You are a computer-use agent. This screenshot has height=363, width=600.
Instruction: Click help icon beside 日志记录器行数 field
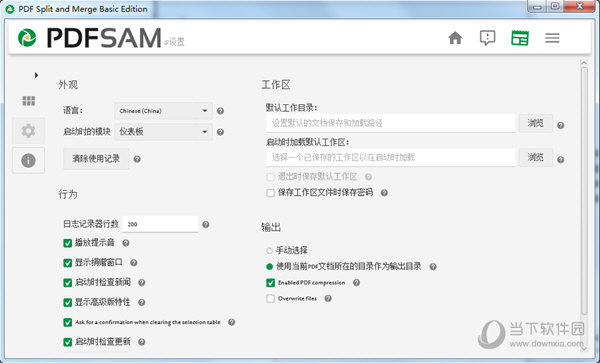point(205,224)
